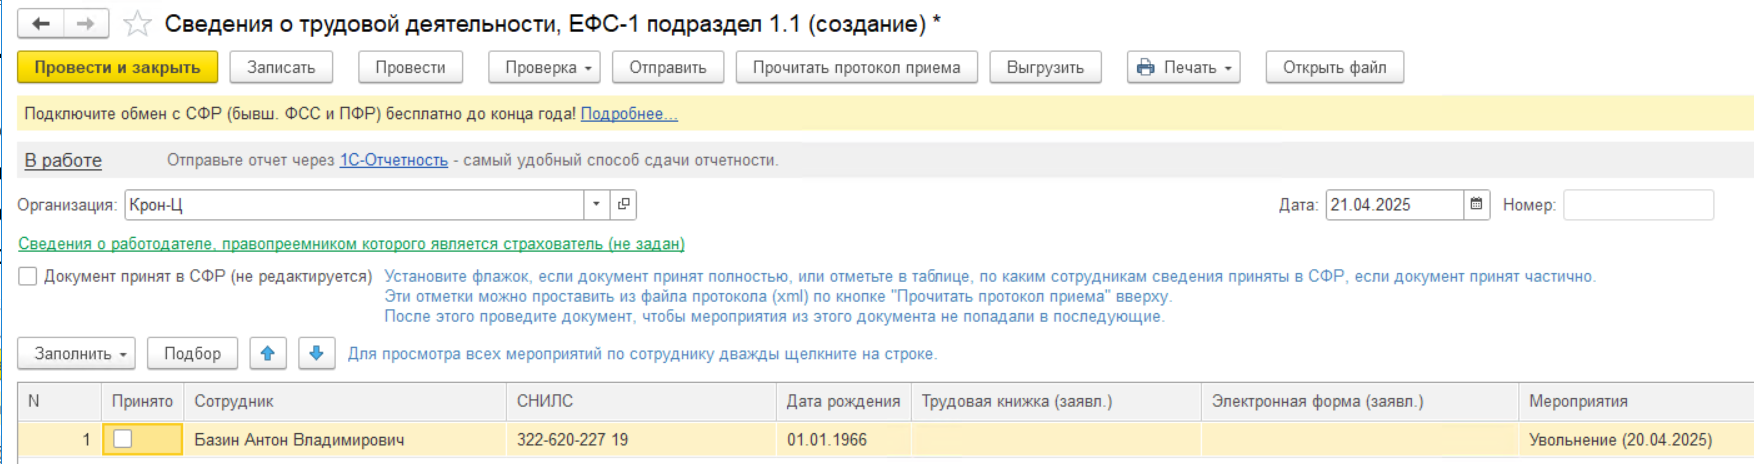1754x464 pixels.
Task: Click the 'Мероприятия' column header
Action: [1636, 401]
